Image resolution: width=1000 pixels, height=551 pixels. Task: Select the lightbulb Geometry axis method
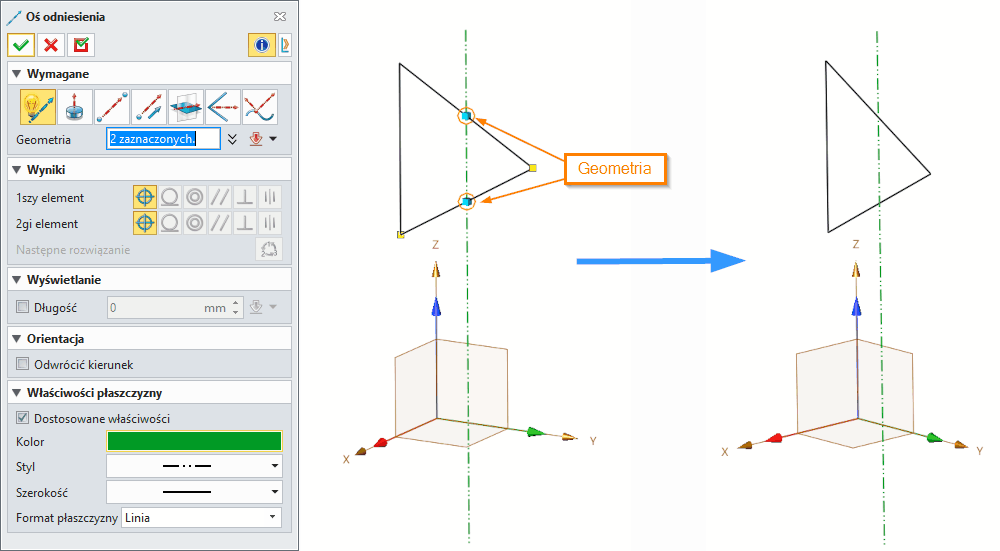click(38, 107)
